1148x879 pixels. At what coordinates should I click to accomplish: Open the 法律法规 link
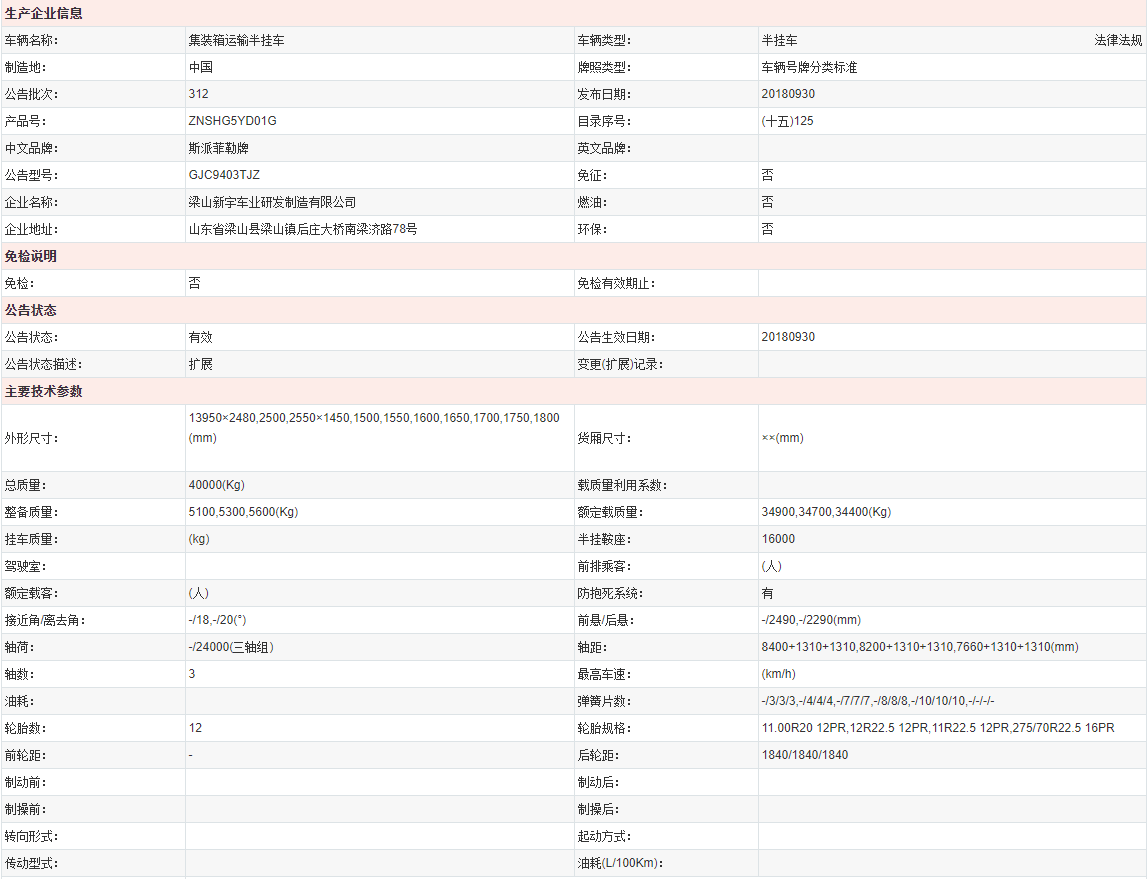[x=1118, y=41]
